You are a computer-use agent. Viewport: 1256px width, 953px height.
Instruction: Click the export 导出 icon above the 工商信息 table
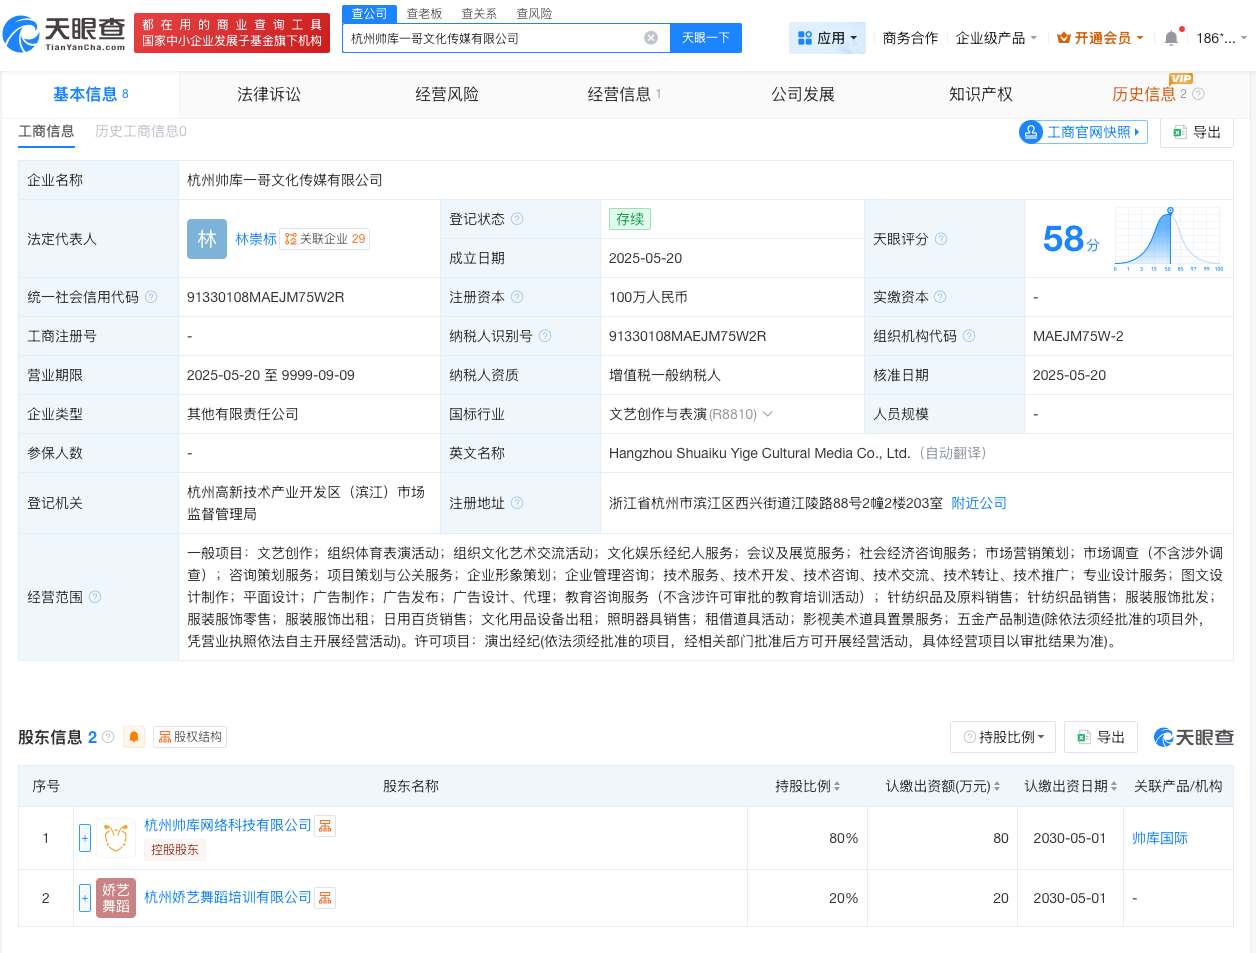tap(1196, 131)
